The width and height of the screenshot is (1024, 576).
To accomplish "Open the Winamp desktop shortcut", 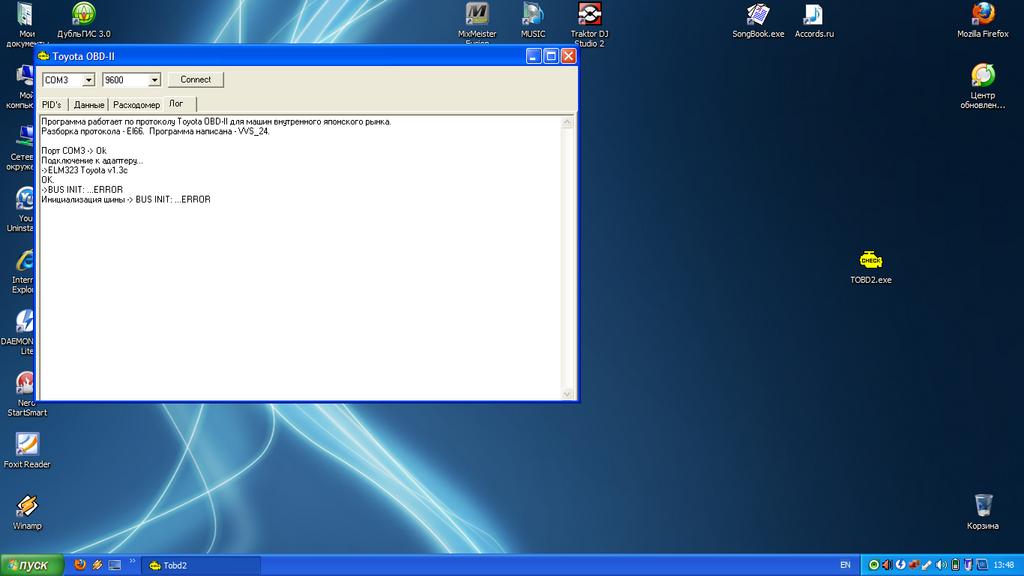I will 27,507.
